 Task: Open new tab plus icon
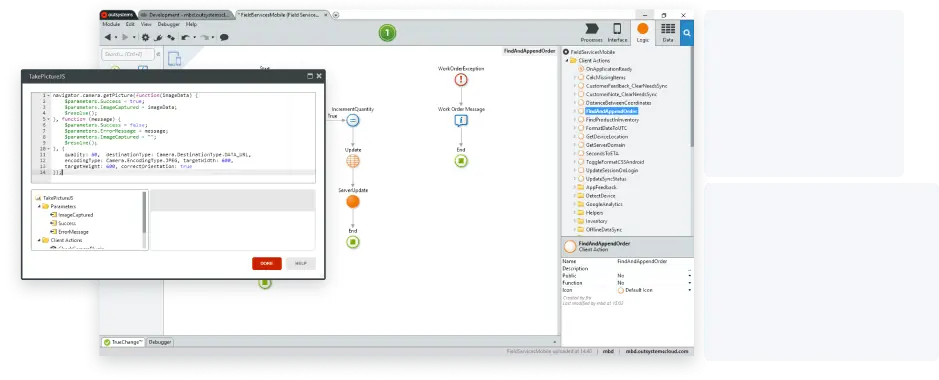click(x=336, y=15)
